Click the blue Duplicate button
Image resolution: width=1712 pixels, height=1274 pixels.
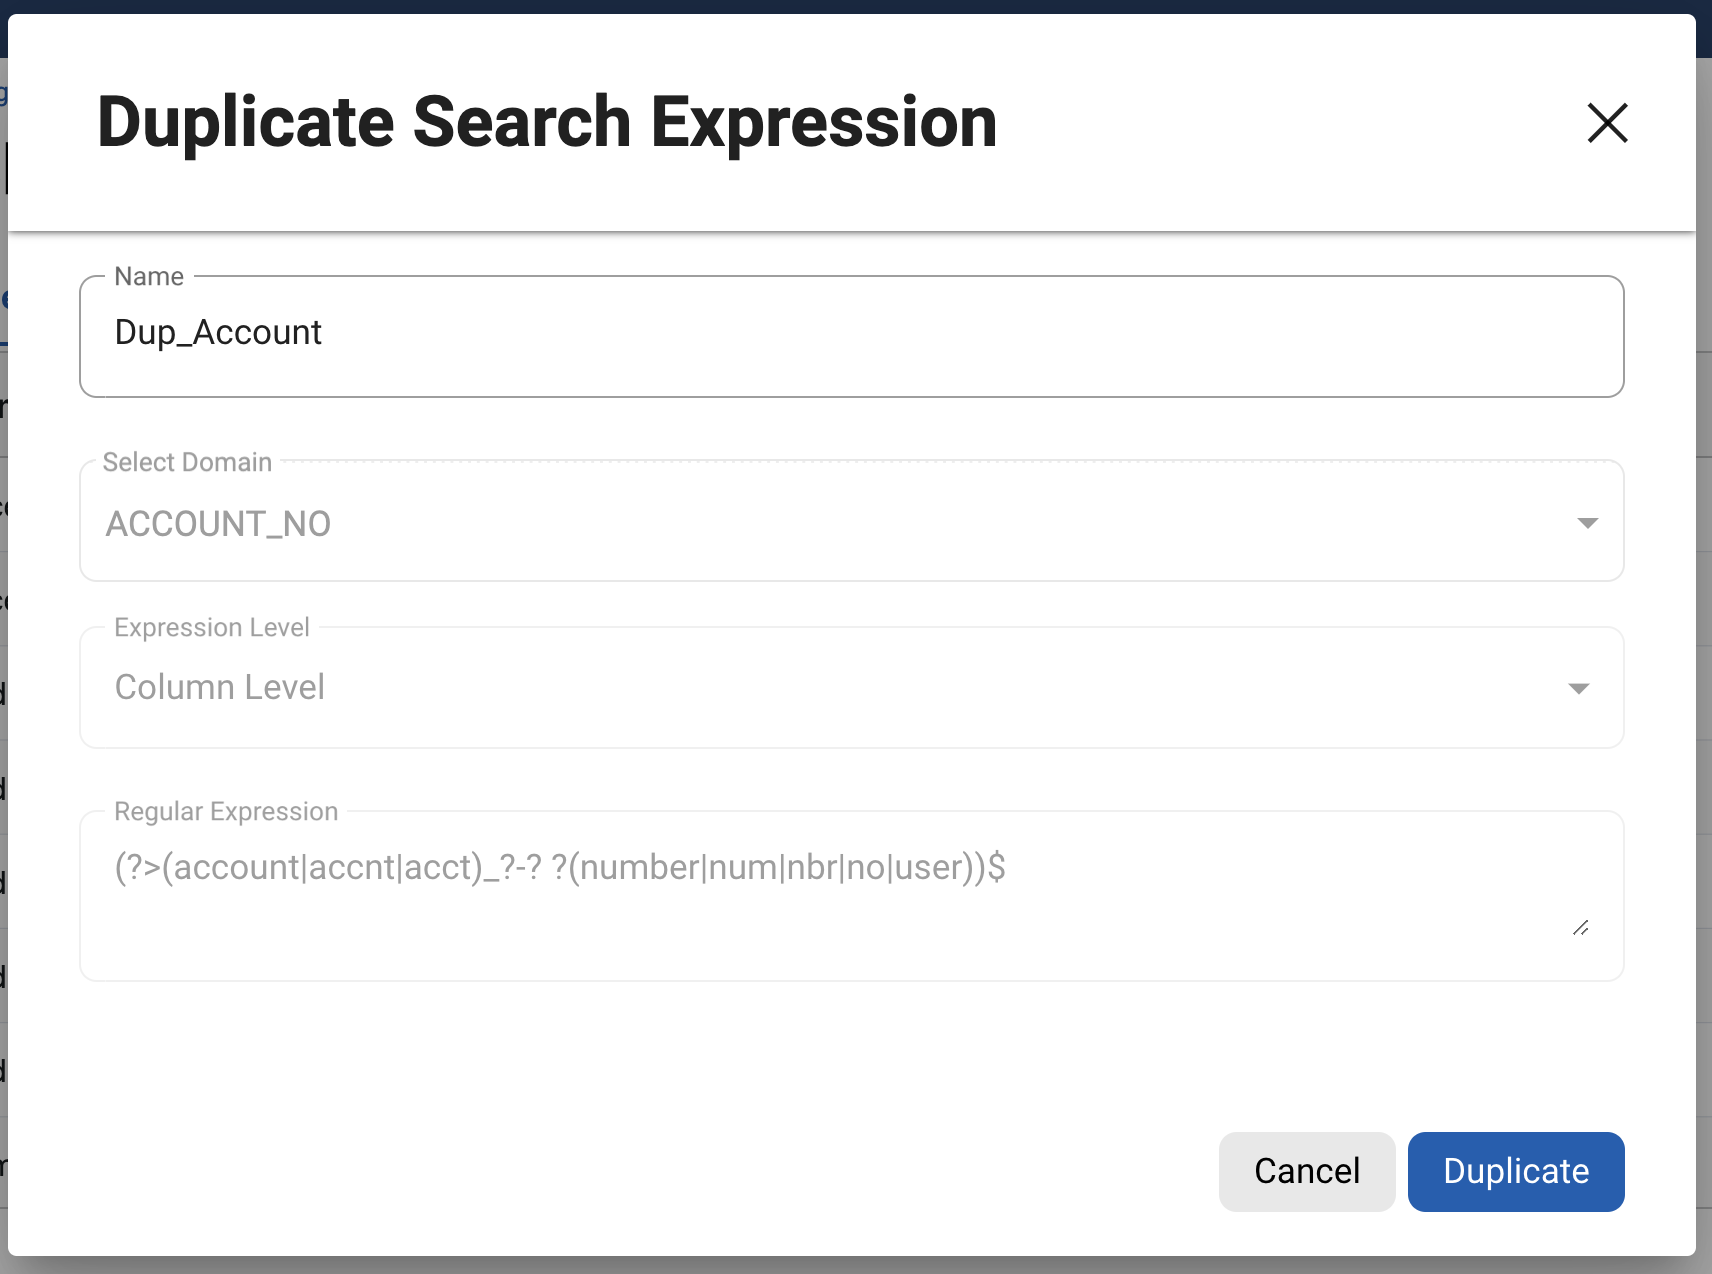click(x=1515, y=1171)
